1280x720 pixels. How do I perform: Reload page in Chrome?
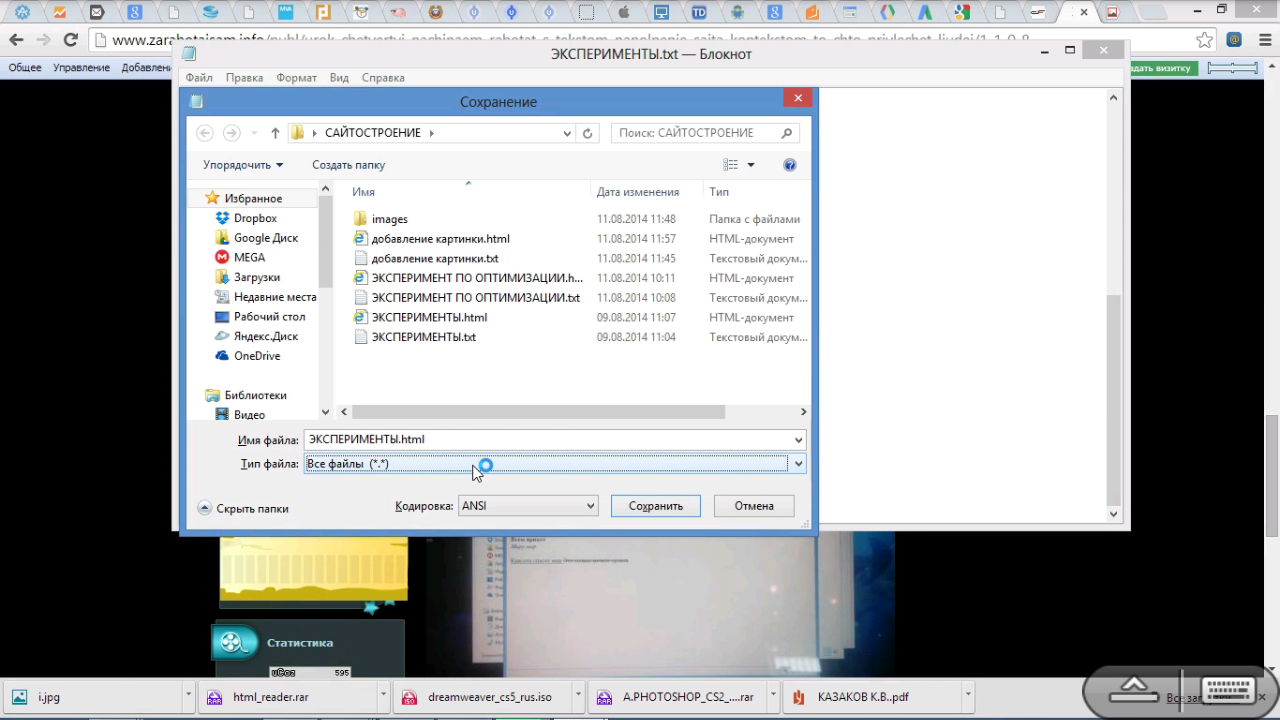pos(70,40)
